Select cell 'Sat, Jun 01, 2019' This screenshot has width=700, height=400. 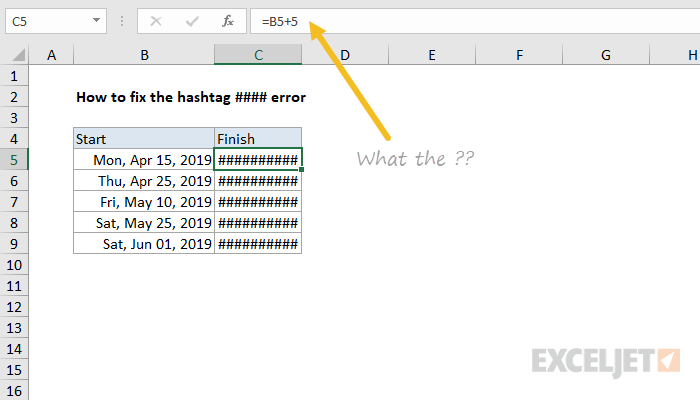144,243
